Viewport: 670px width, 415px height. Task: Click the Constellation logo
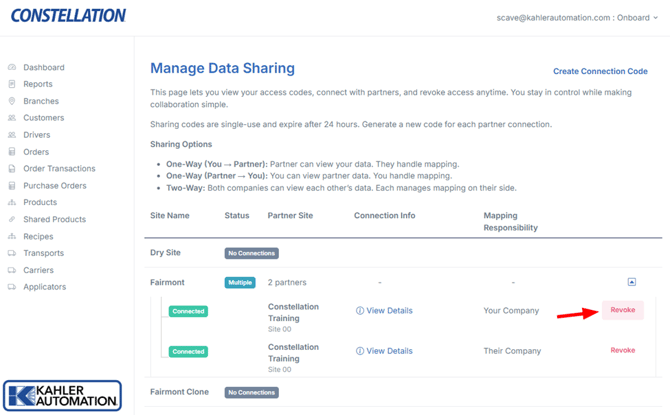click(x=68, y=16)
